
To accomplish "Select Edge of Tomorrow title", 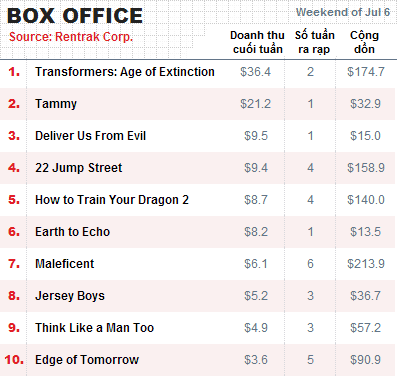I will click(x=87, y=360).
